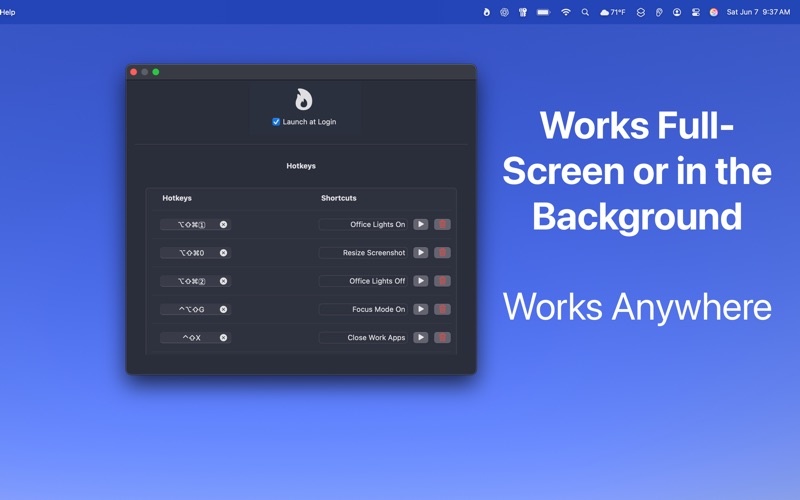Clear the hotkey for Office Lights On
Image resolution: width=800 pixels, height=500 pixels.
[x=223, y=224]
